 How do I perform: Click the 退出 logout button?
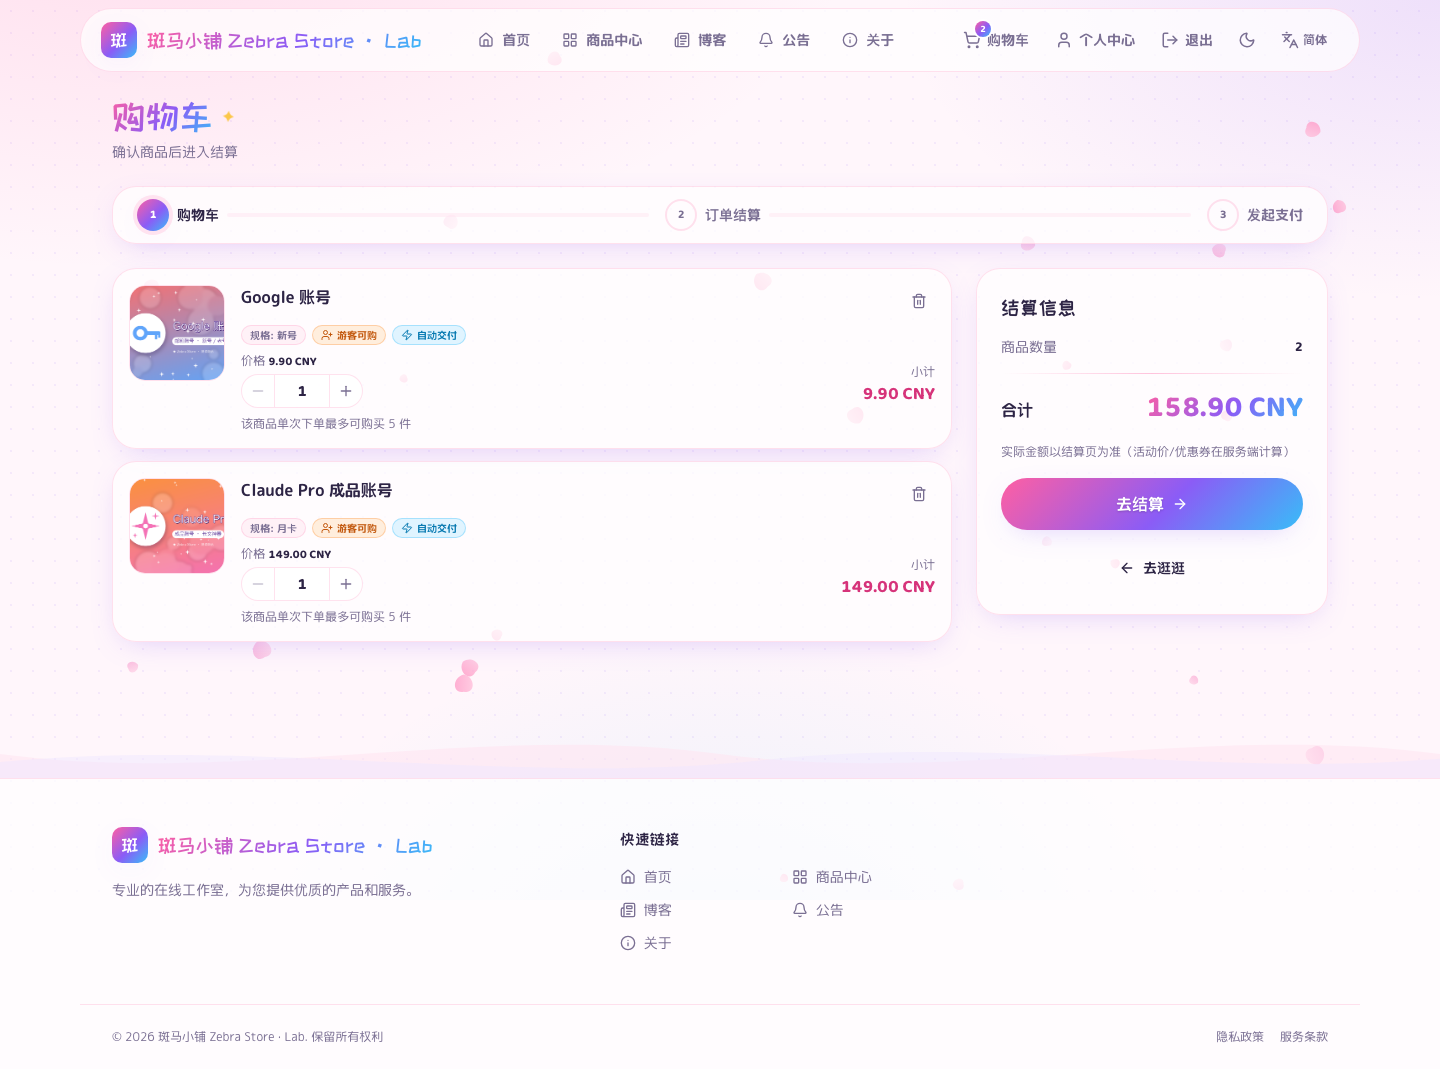[x=1187, y=40]
